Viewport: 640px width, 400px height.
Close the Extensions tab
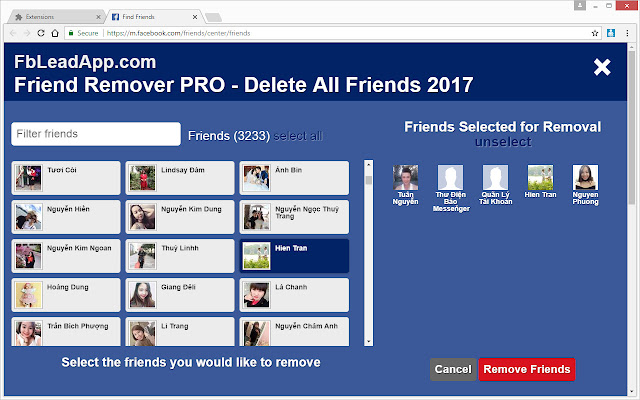coord(98,17)
